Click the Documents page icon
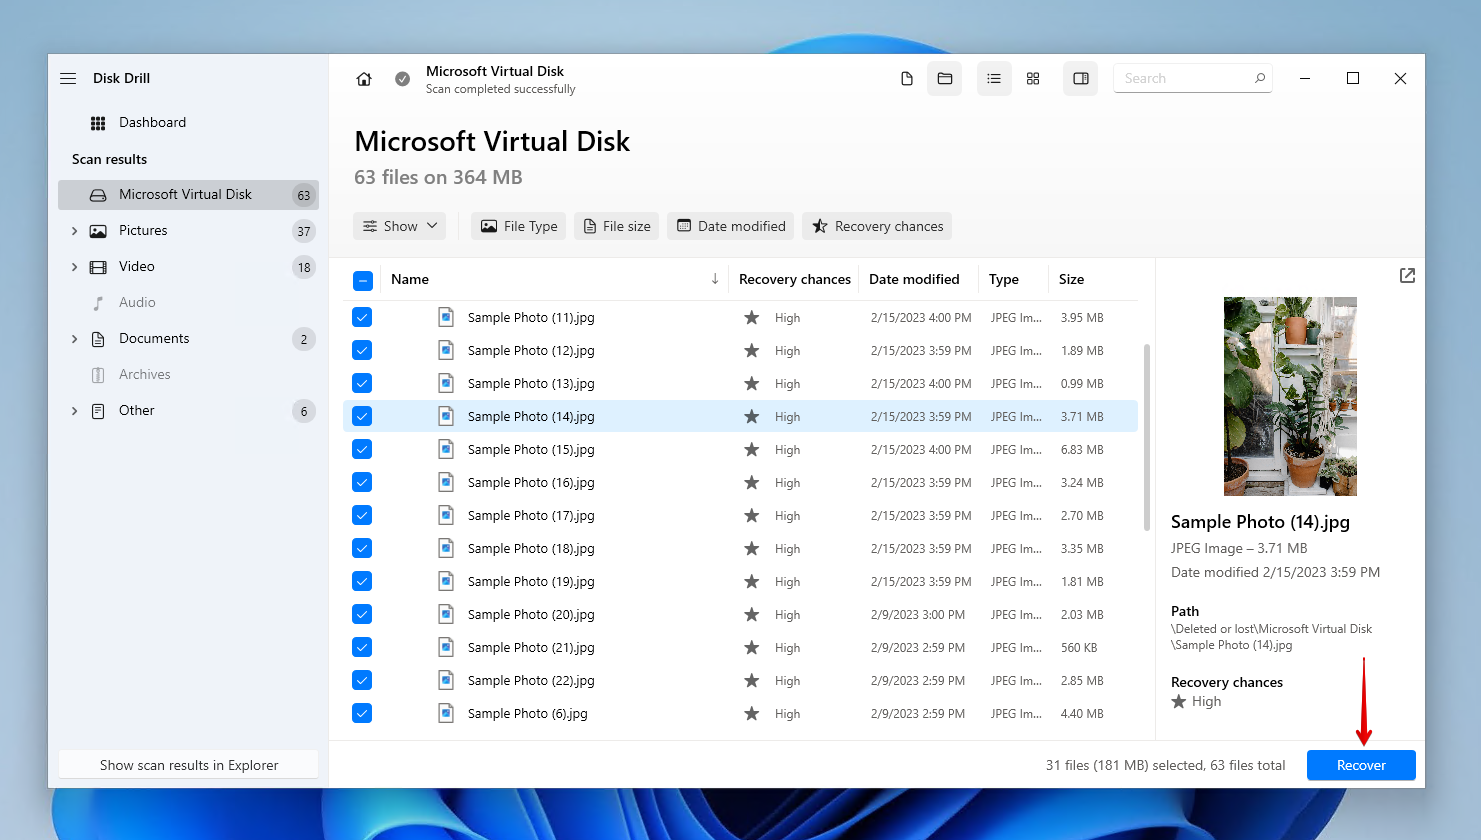 tap(98, 339)
